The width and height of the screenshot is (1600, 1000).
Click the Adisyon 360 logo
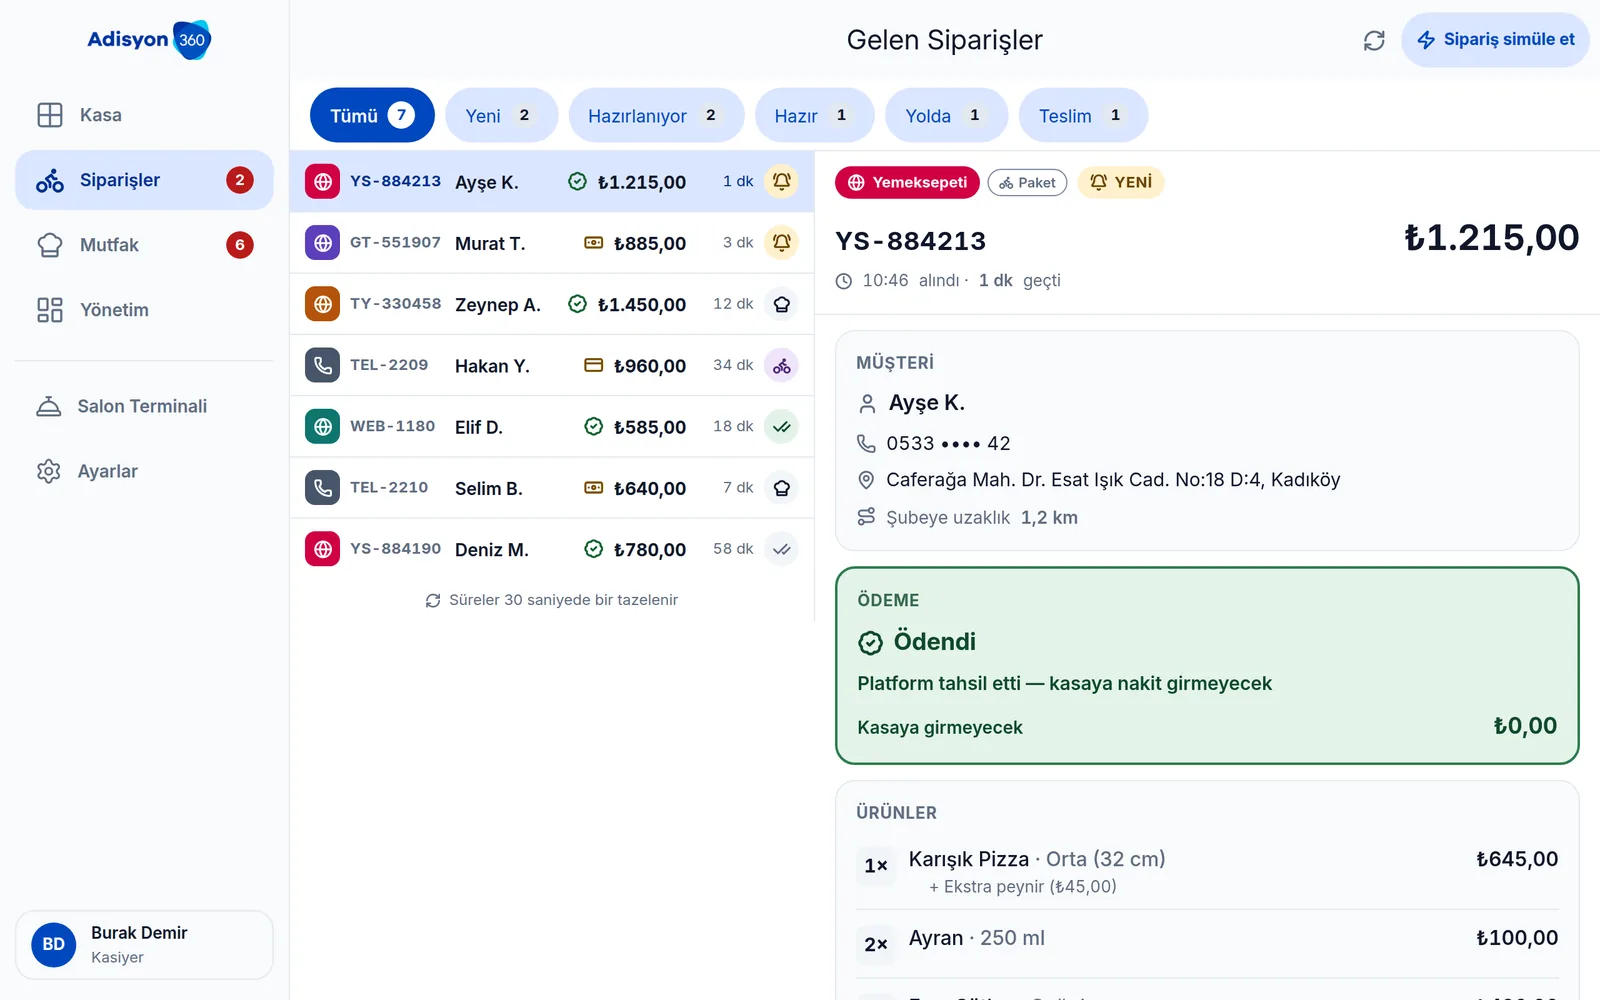click(149, 40)
